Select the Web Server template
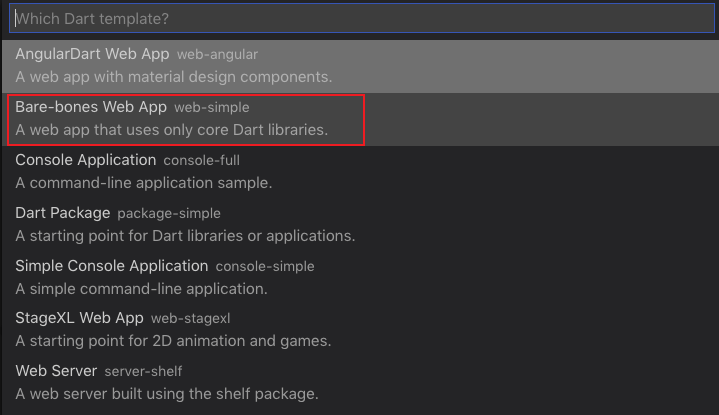This screenshot has width=719, height=415. point(360,382)
